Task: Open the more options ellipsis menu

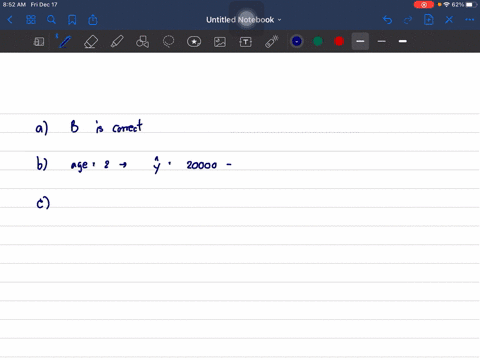Action: [x=470, y=20]
